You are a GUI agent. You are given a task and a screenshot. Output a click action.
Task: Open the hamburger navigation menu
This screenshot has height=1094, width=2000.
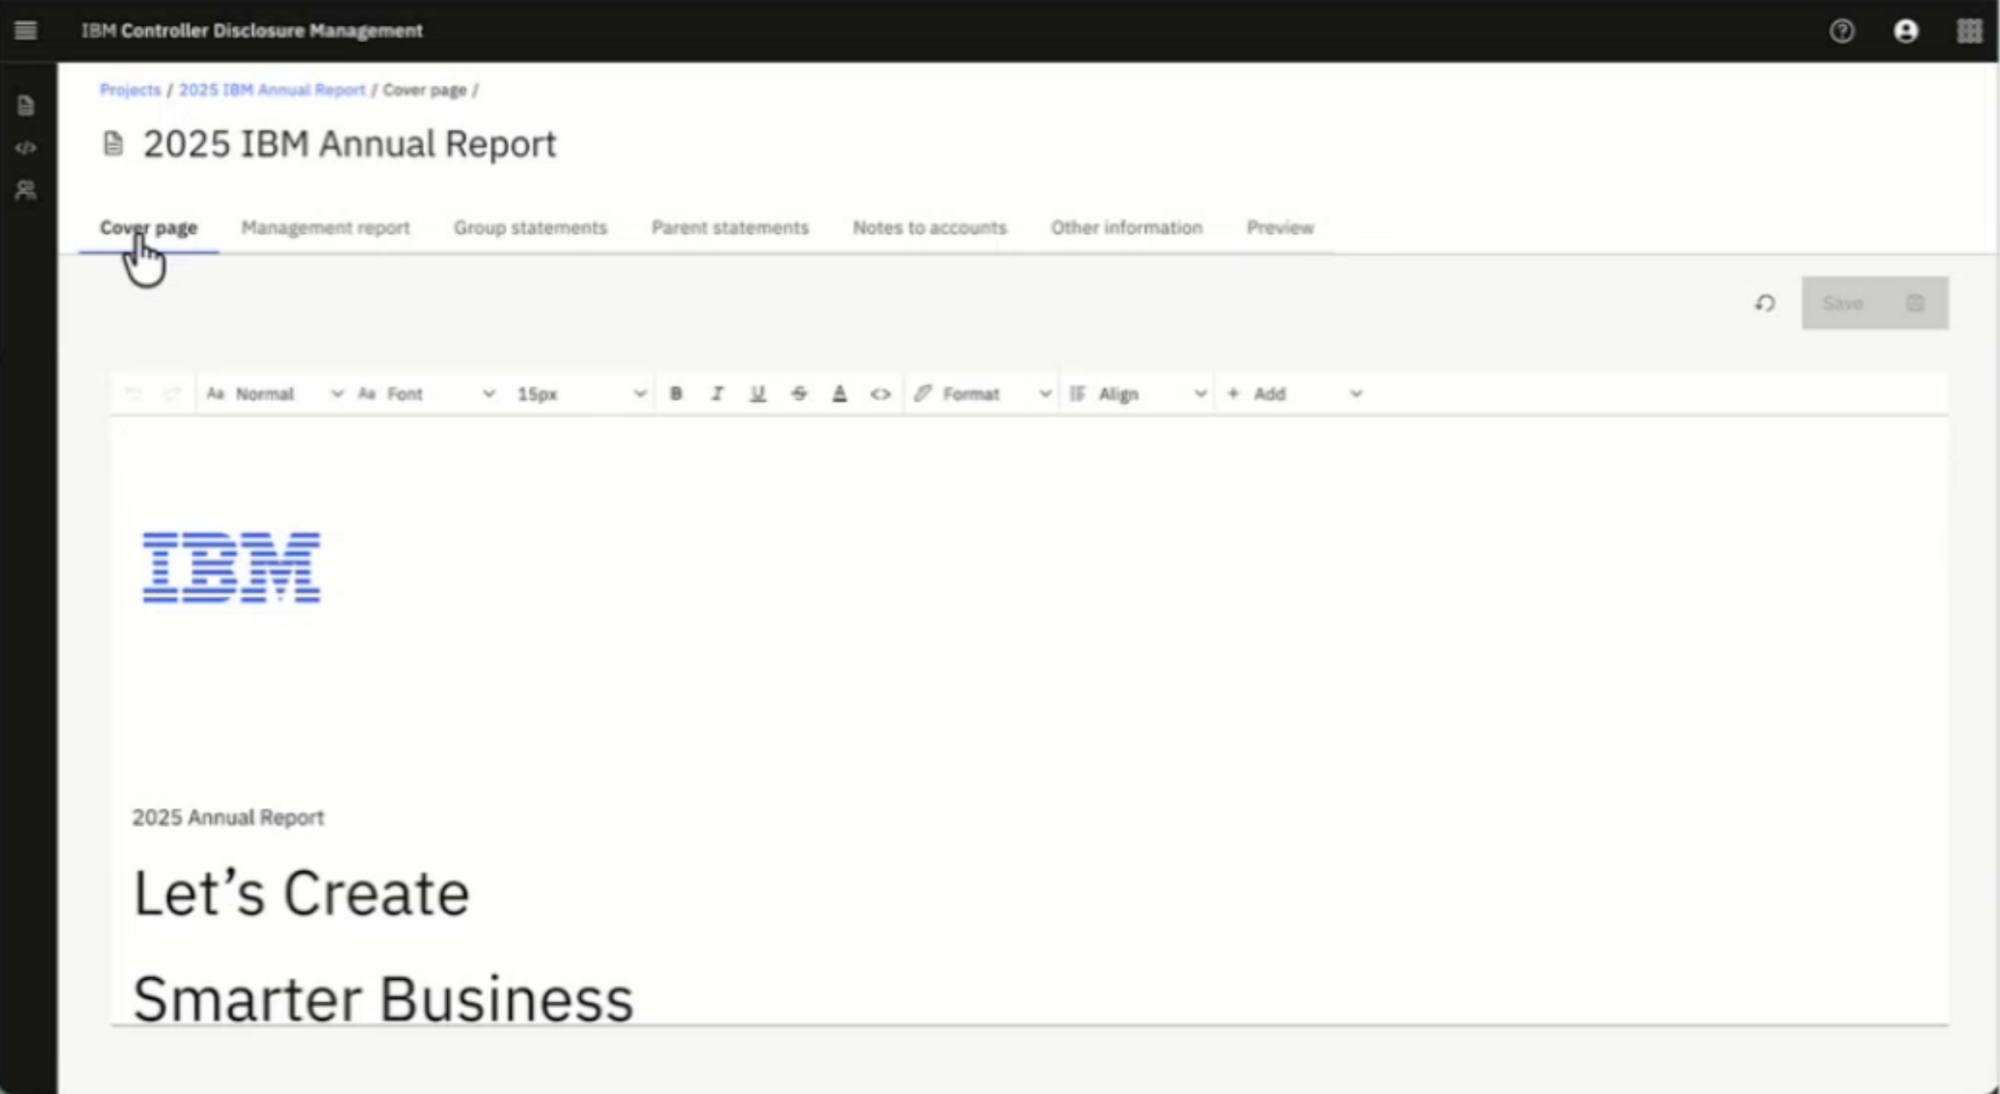pos(26,30)
